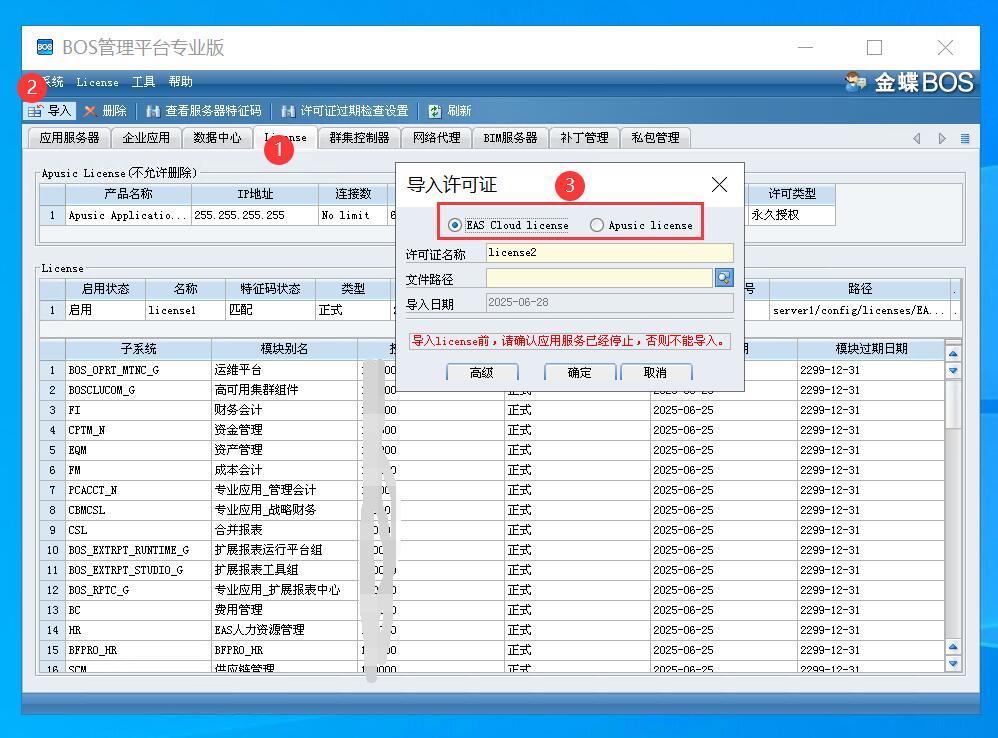
Task: Click the 匹配 feature code status cell
Action: coord(270,310)
